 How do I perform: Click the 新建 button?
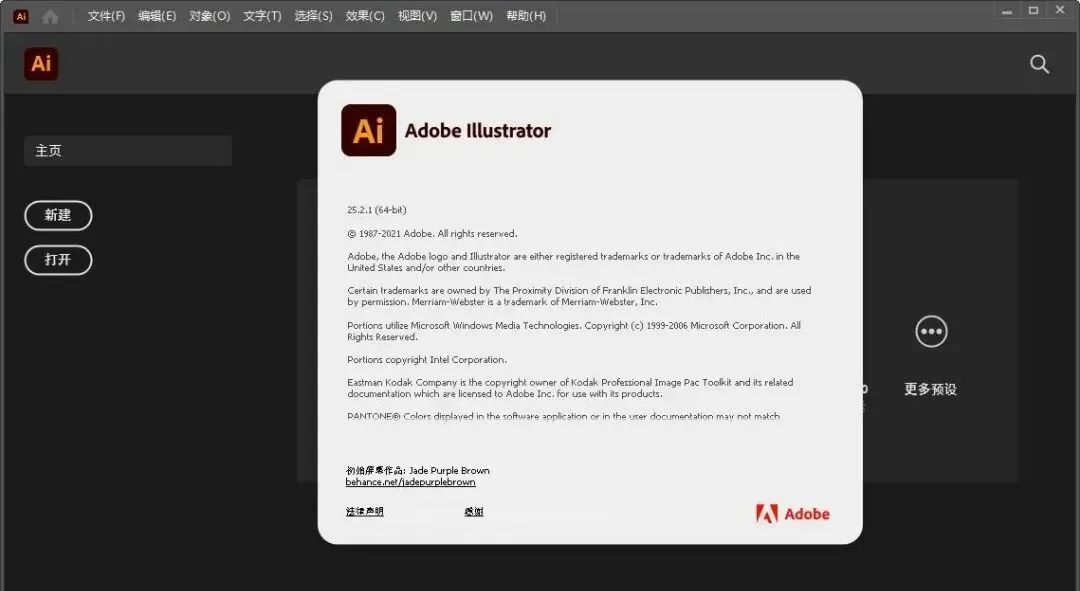[58, 216]
